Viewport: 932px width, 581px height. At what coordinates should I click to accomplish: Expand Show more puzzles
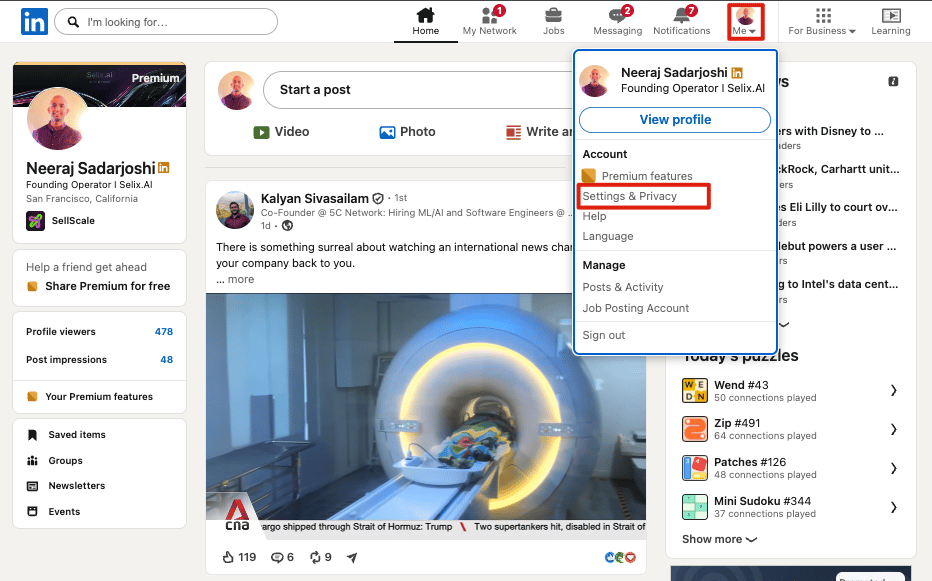[x=719, y=539]
